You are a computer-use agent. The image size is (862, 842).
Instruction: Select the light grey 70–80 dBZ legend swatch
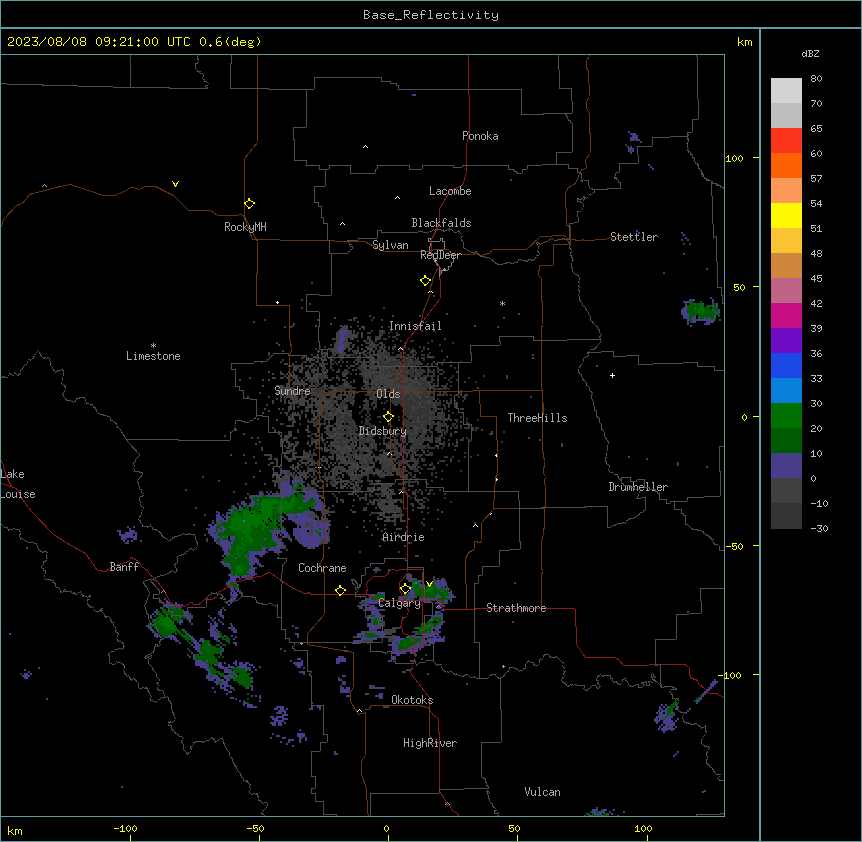[786, 91]
